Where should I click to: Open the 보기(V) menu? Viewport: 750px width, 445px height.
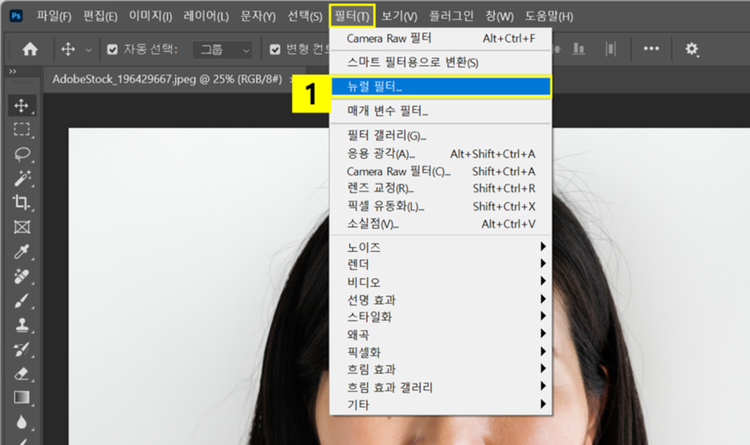pos(399,16)
